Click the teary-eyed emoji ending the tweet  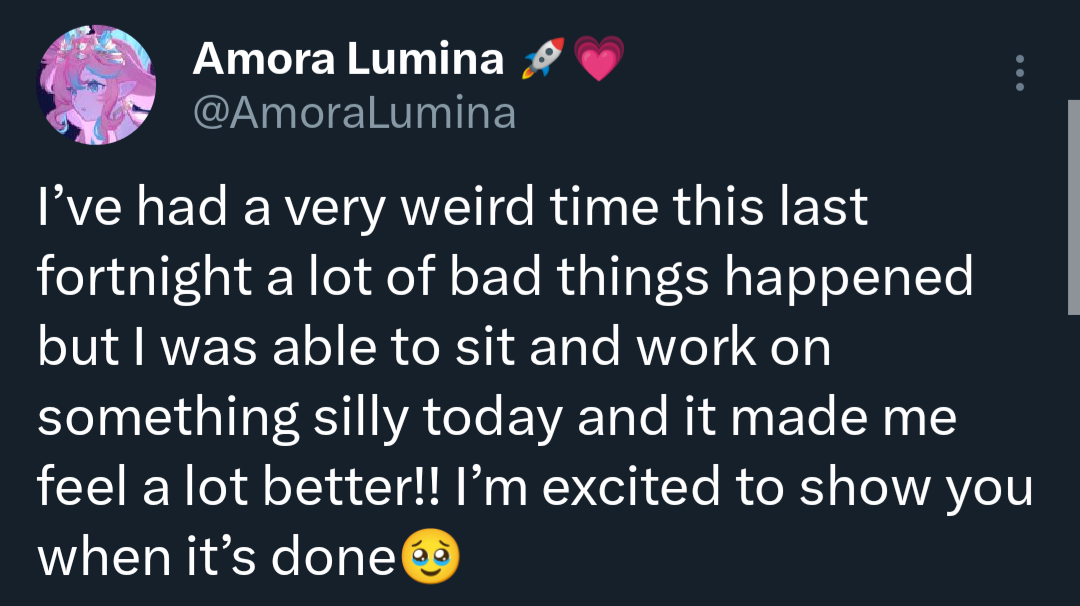[x=430, y=559]
